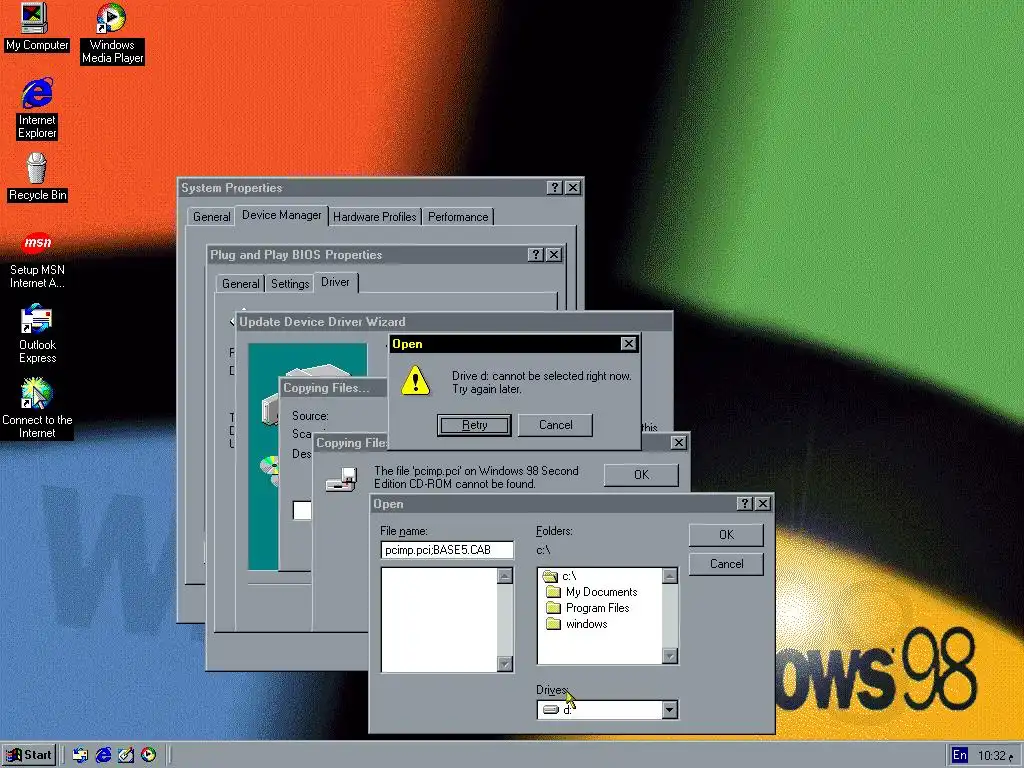Click the Start button
Image resolution: width=1024 pixels, height=768 pixels.
(x=29, y=755)
